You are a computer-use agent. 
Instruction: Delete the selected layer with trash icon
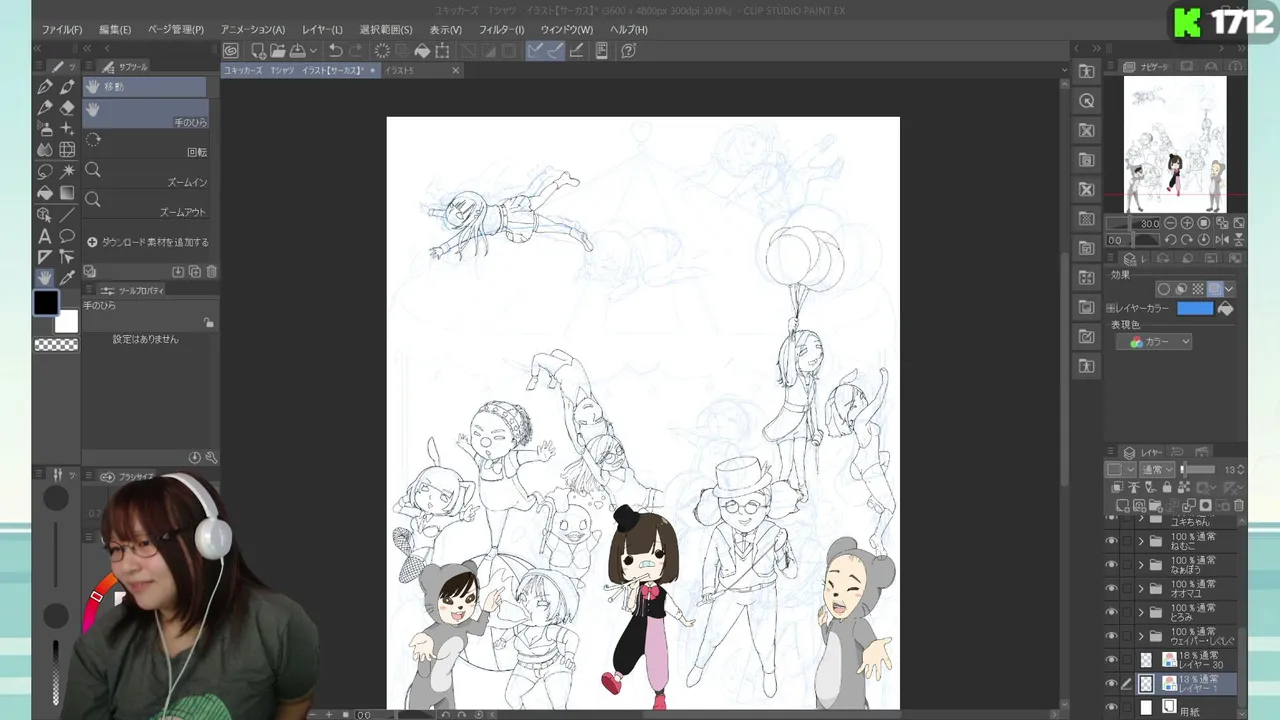pyautogui.click(x=1239, y=506)
